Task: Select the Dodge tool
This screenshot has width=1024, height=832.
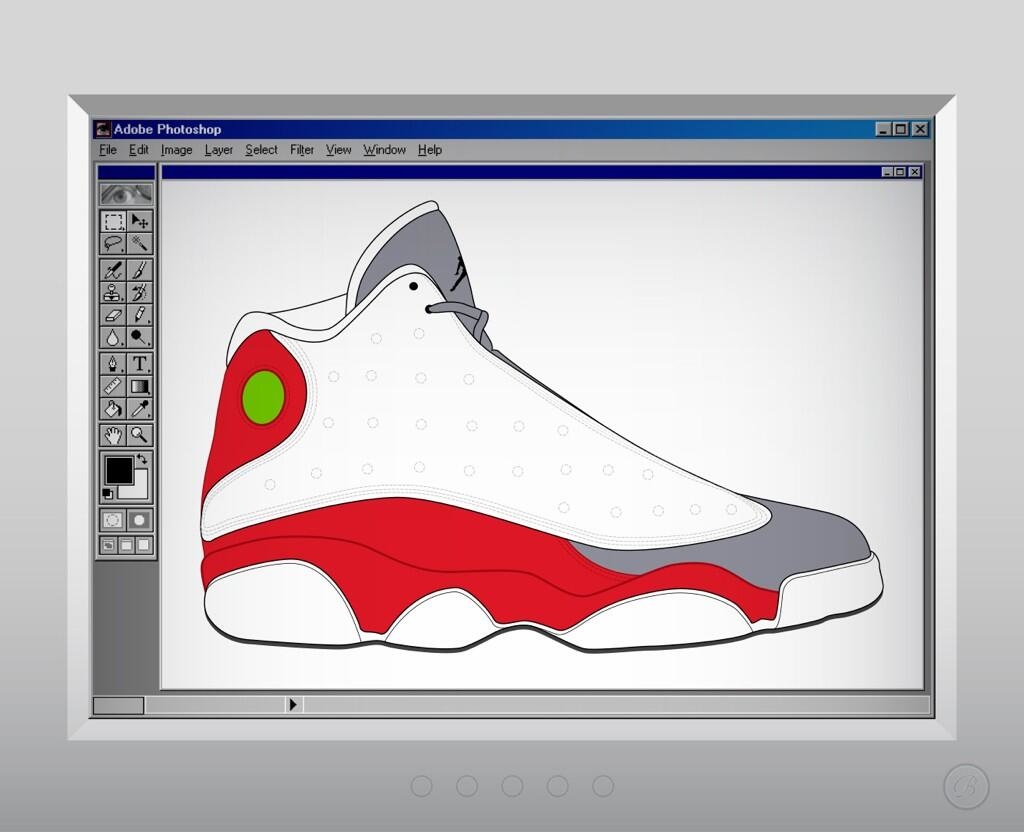Action: click(139, 337)
